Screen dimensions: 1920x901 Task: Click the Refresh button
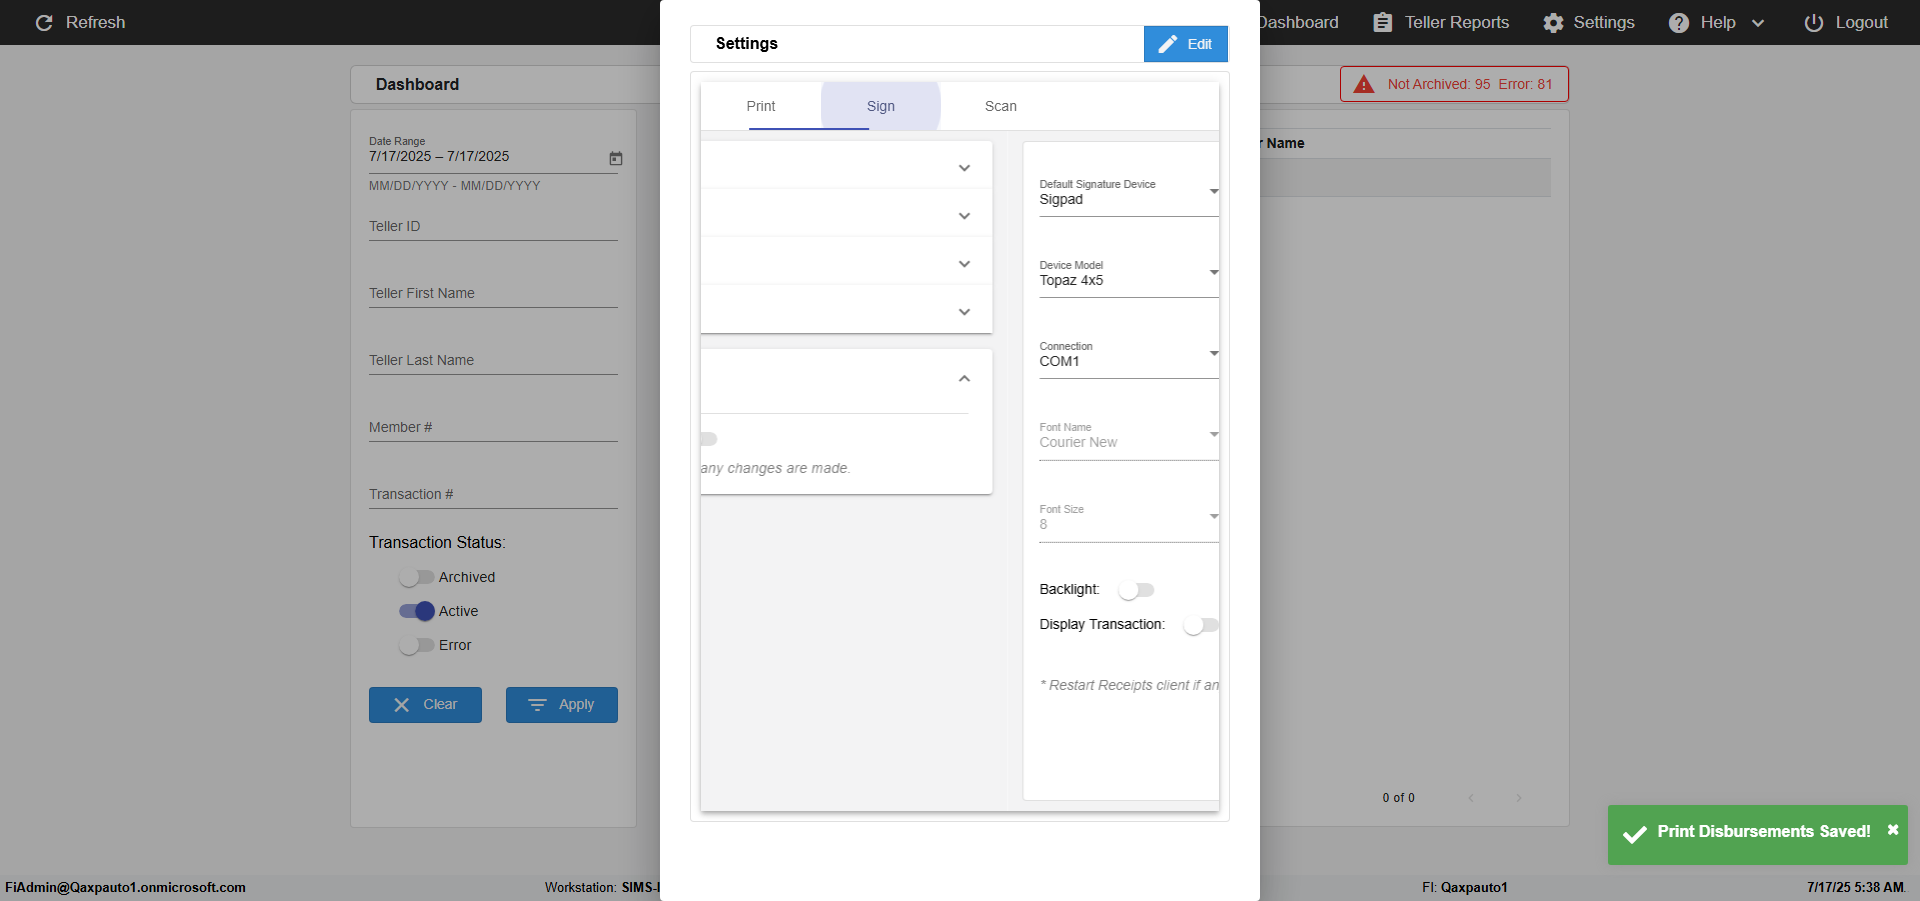point(80,22)
